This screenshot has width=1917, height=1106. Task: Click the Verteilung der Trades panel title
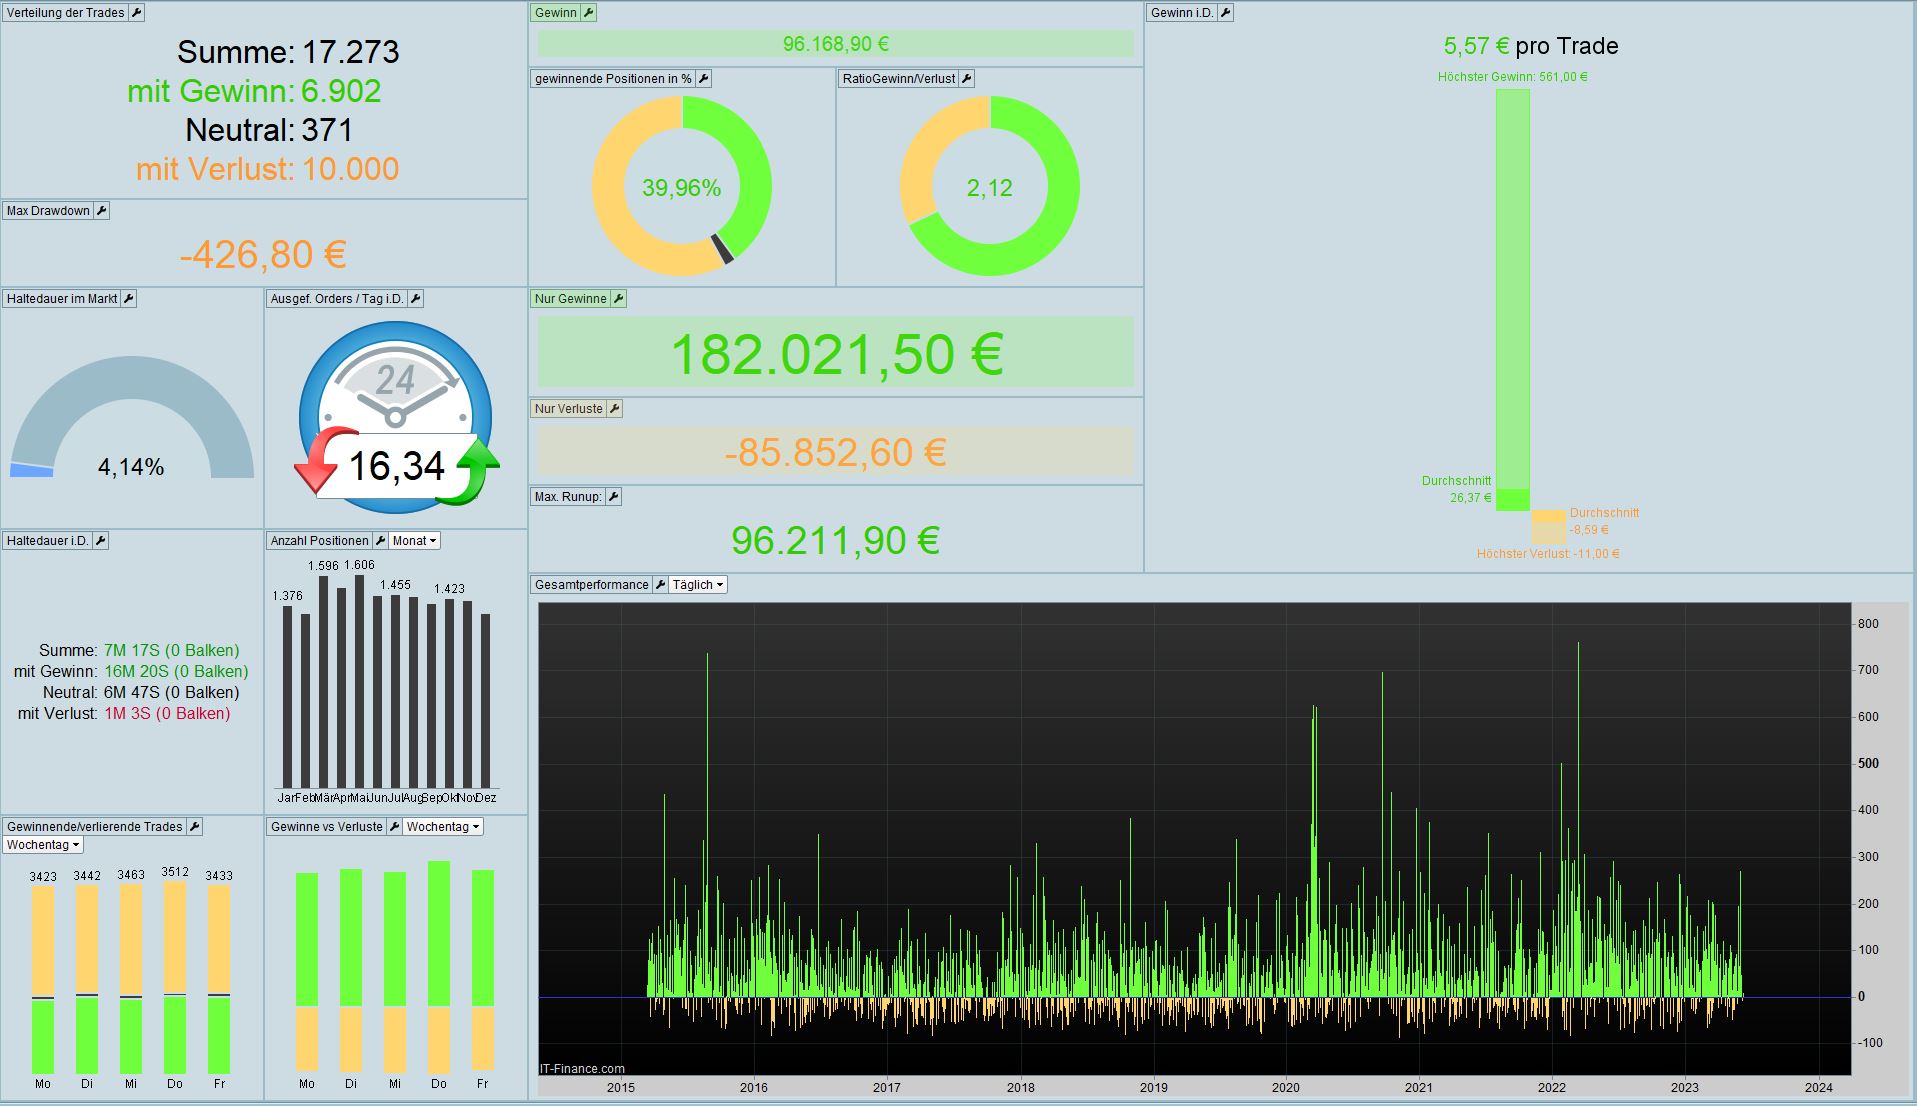[66, 13]
